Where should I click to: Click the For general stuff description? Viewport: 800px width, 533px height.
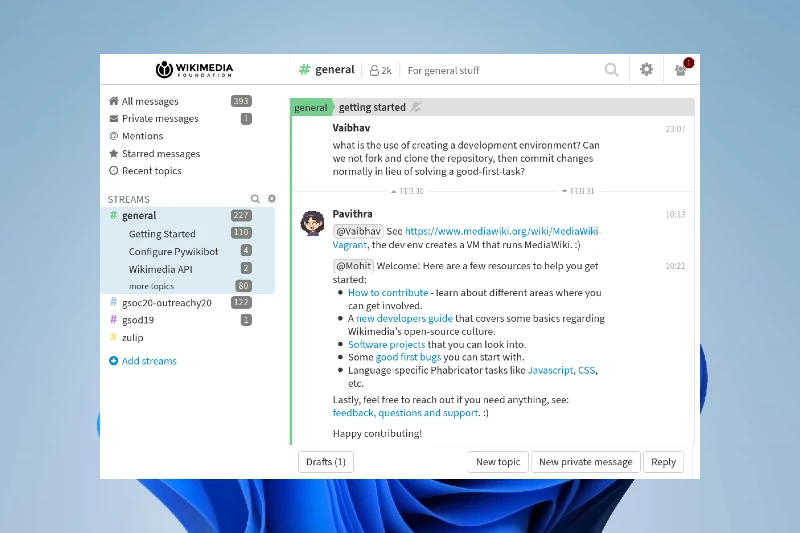(443, 70)
